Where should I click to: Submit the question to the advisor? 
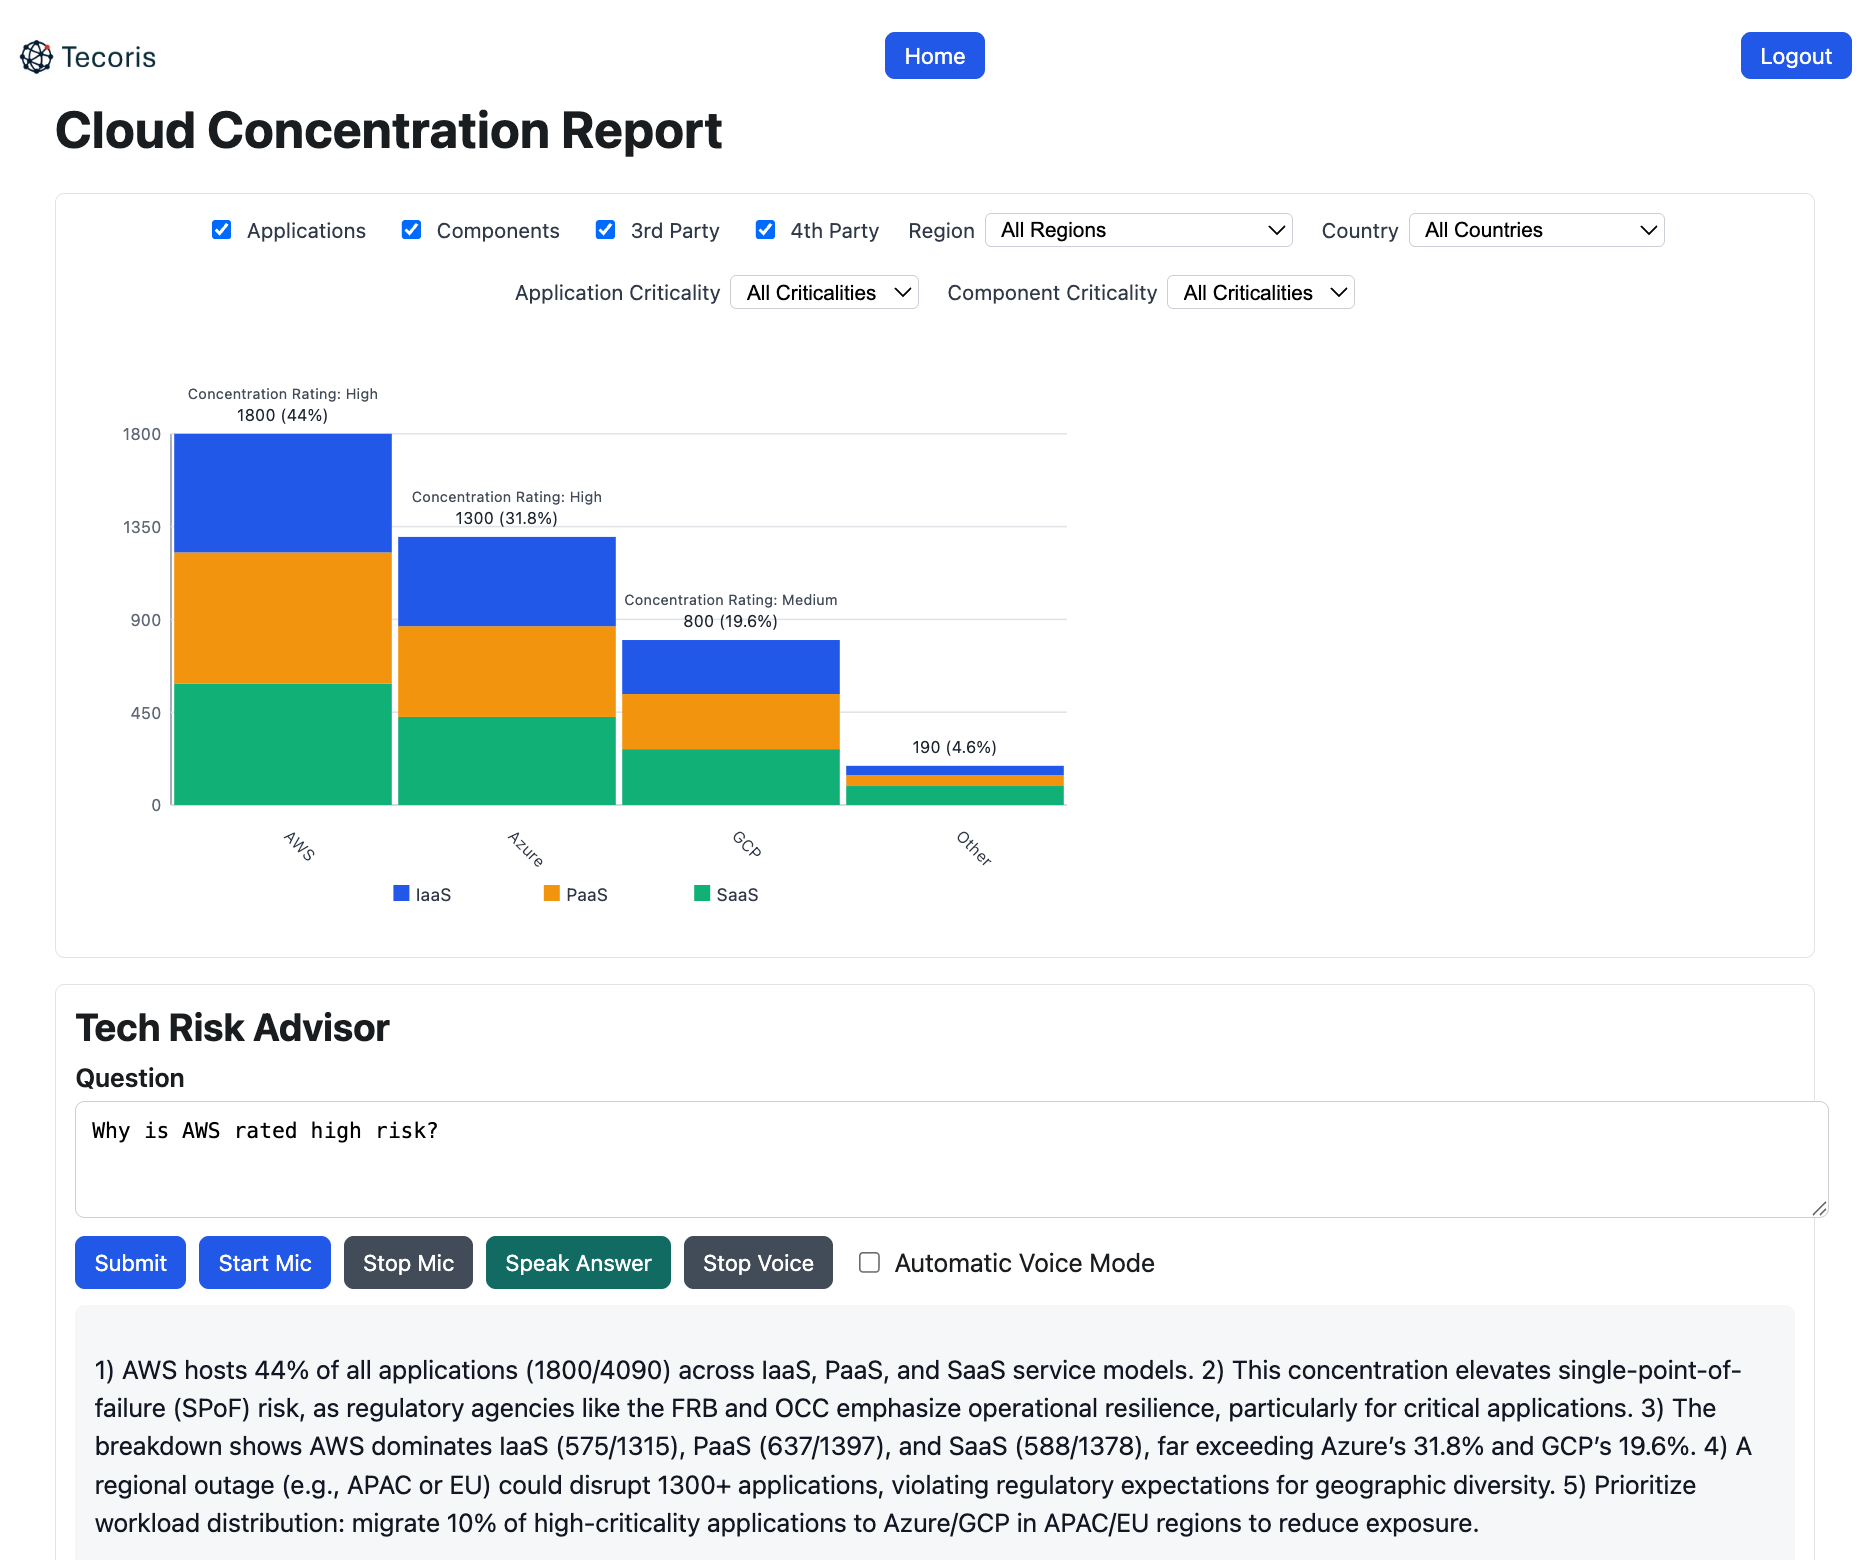pos(130,1263)
